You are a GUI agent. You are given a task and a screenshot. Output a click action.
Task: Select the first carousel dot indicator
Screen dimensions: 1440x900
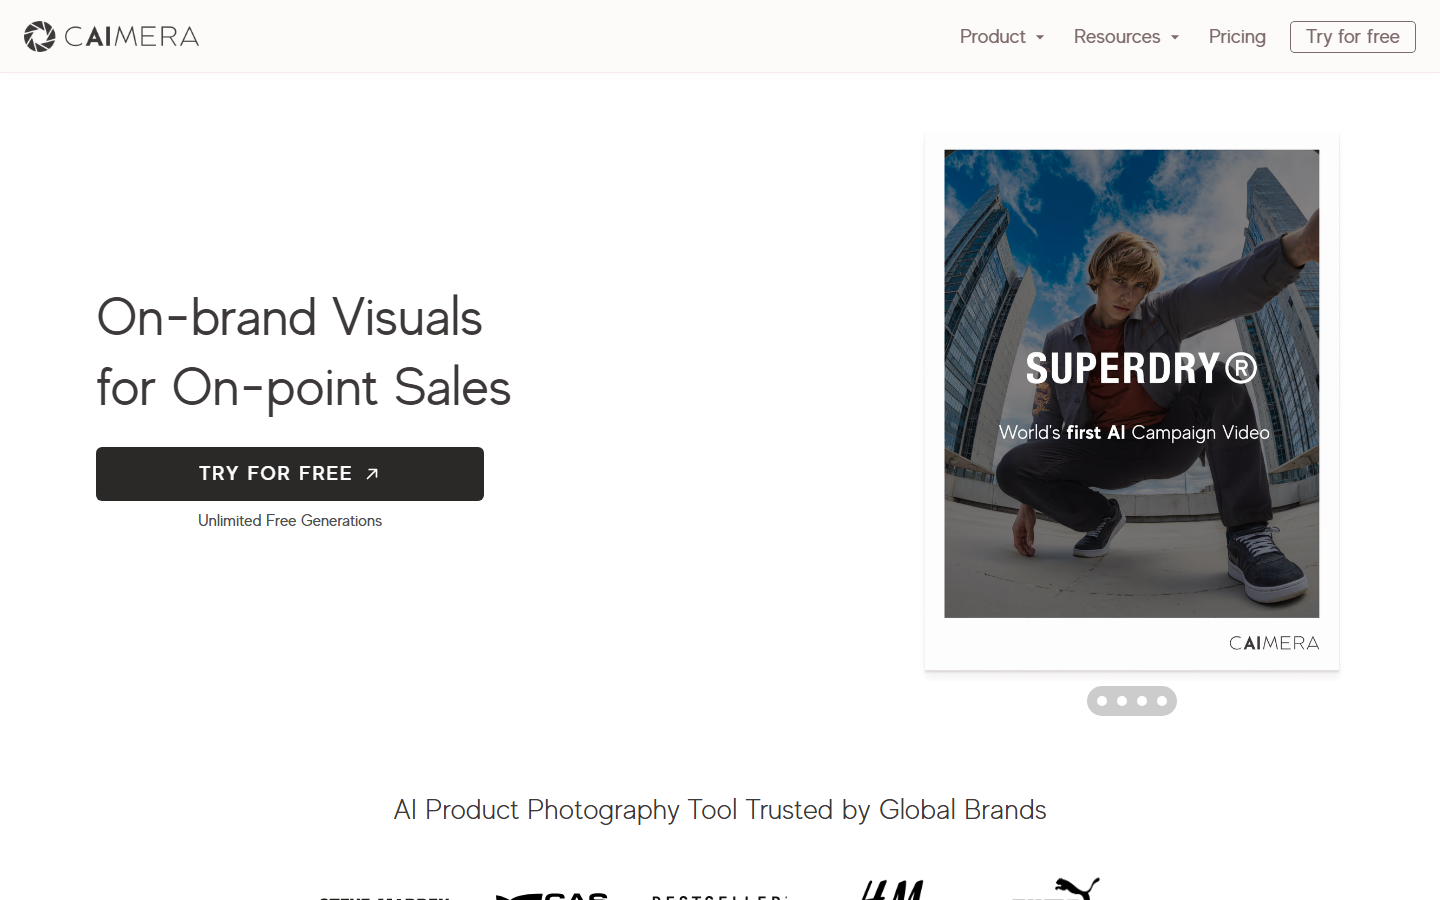tap(1102, 701)
